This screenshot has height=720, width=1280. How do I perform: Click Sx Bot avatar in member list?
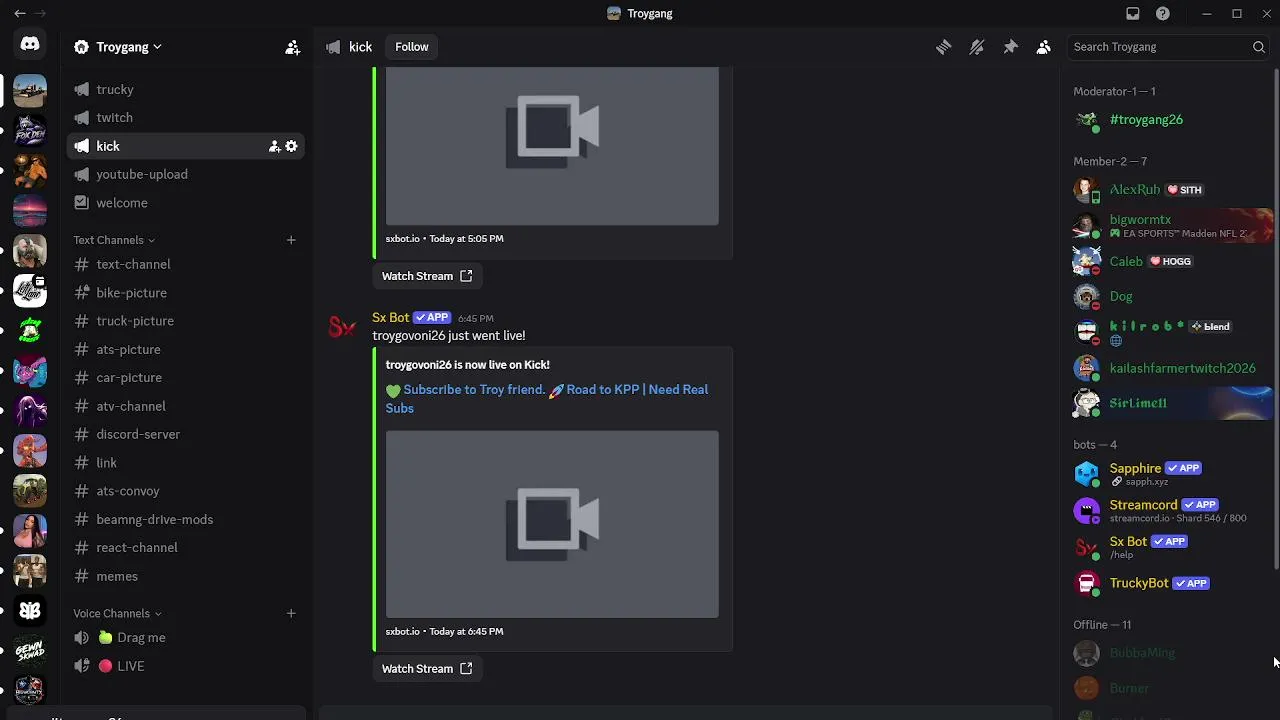pos(1087,547)
